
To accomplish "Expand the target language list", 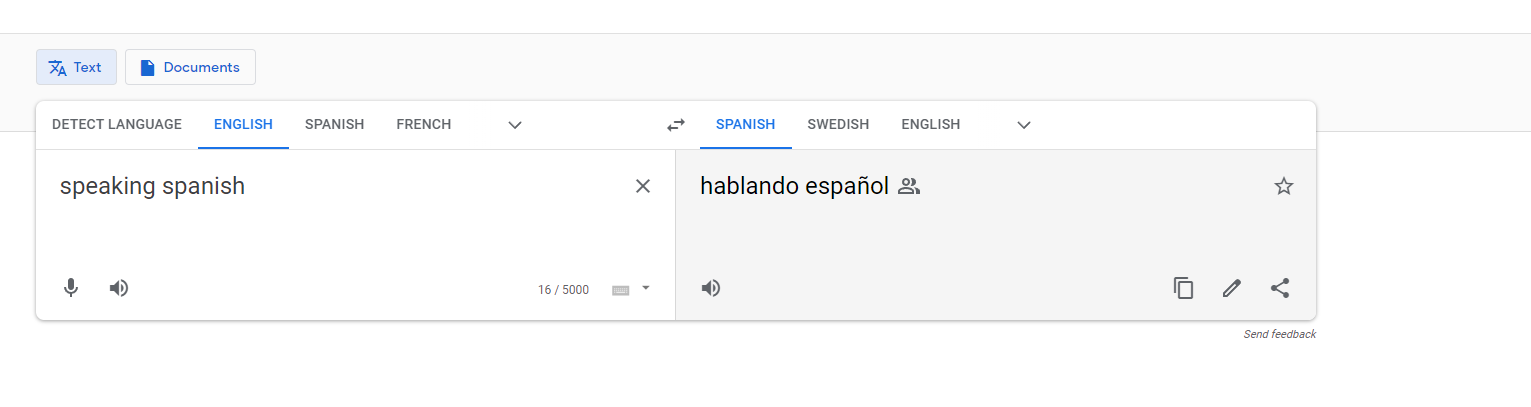I will (x=1023, y=125).
